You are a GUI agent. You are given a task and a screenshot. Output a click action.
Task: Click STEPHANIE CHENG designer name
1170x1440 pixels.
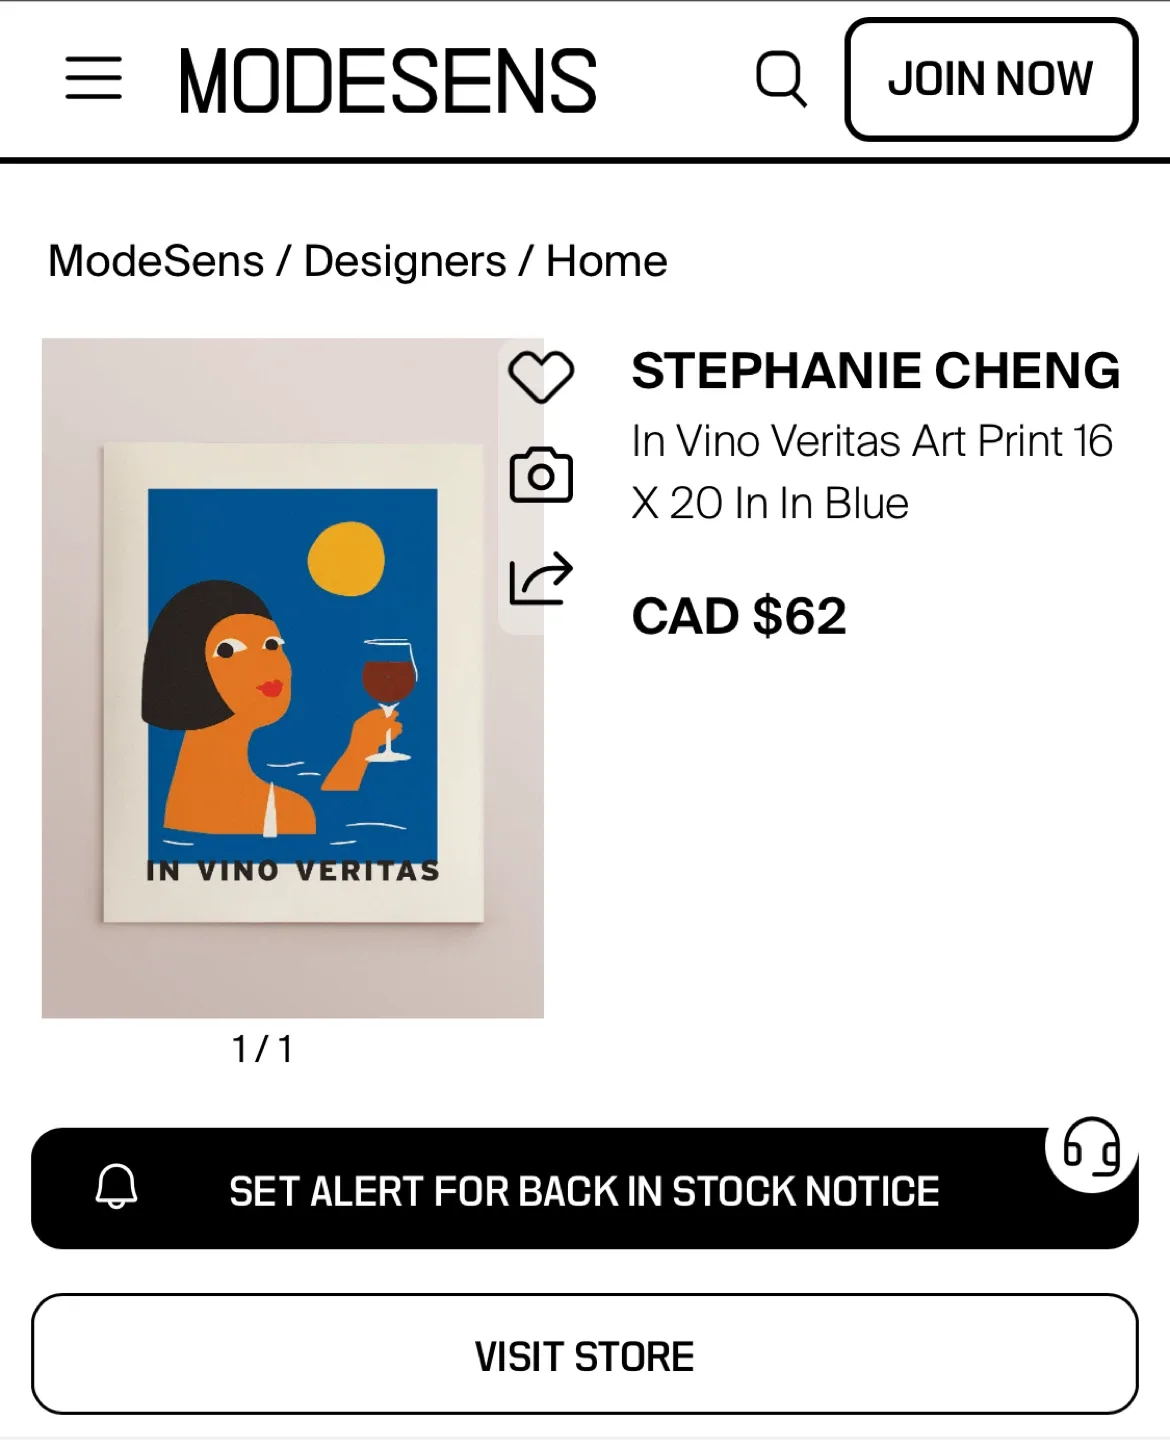coord(875,369)
